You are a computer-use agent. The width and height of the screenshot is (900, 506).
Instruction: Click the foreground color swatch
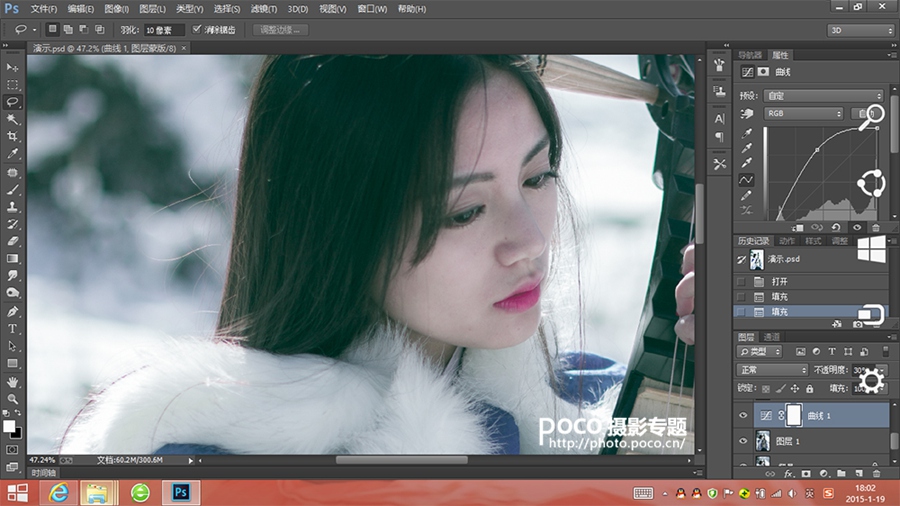point(10,425)
